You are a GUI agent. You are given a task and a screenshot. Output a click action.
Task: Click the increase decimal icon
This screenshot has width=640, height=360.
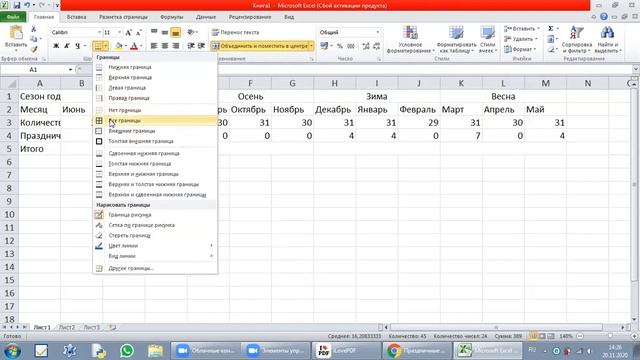[366, 46]
